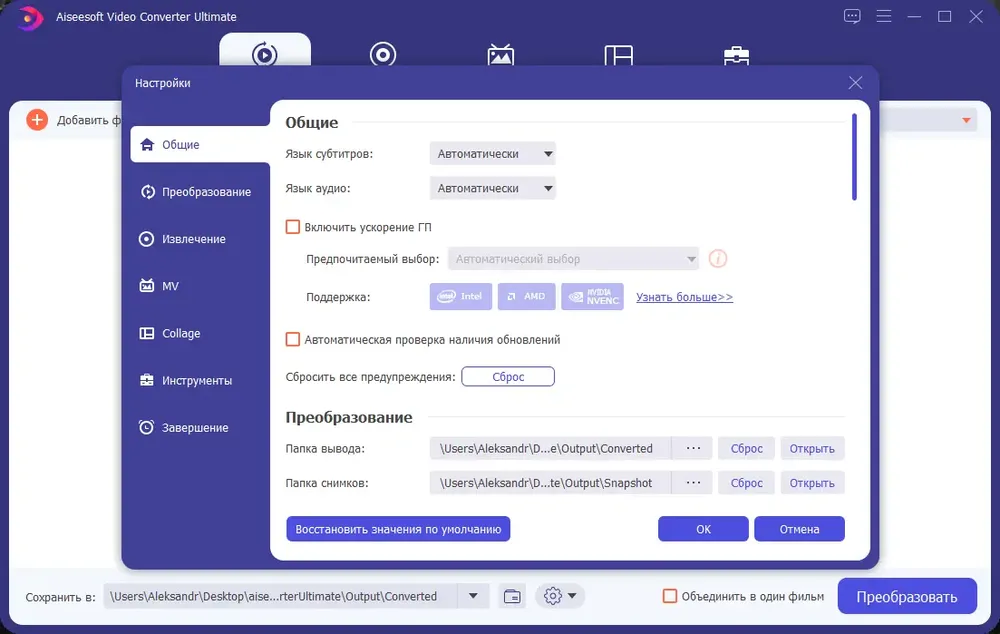Click the info icon next to preferred choice
Image resolution: width=1000 pixels, height=634 pixels.
coord(718,259)
